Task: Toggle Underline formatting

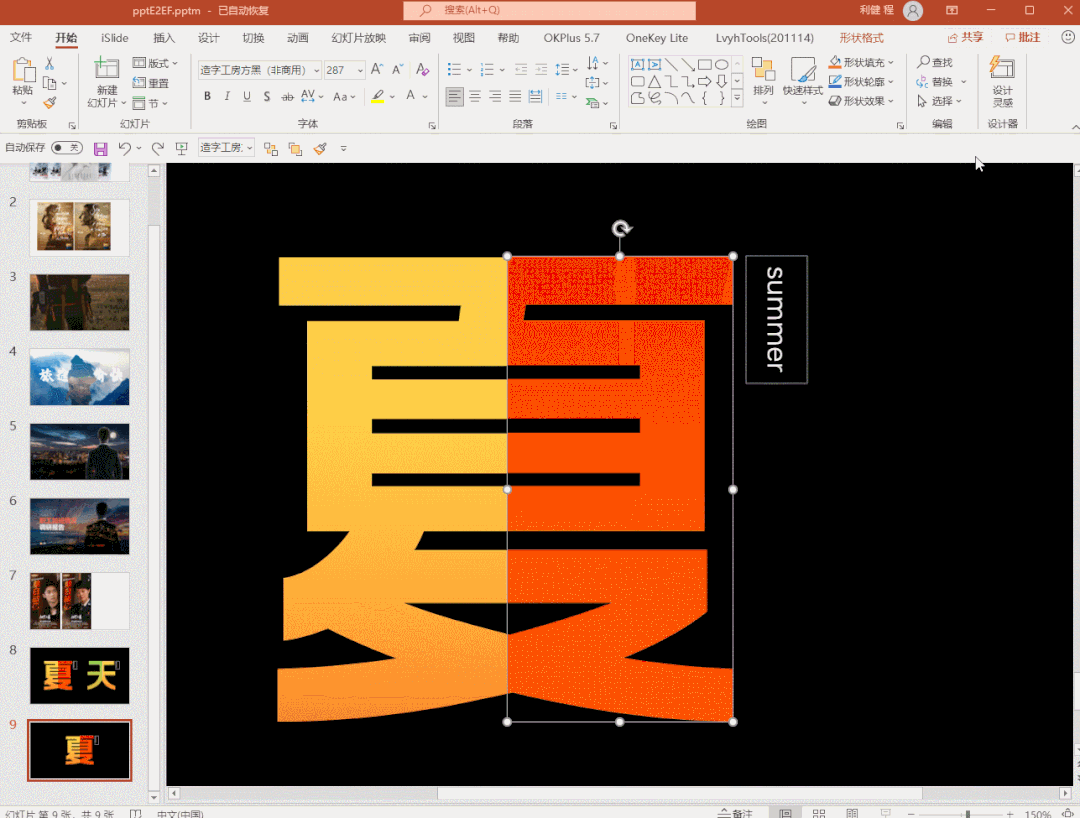Action: click(247, 96)
